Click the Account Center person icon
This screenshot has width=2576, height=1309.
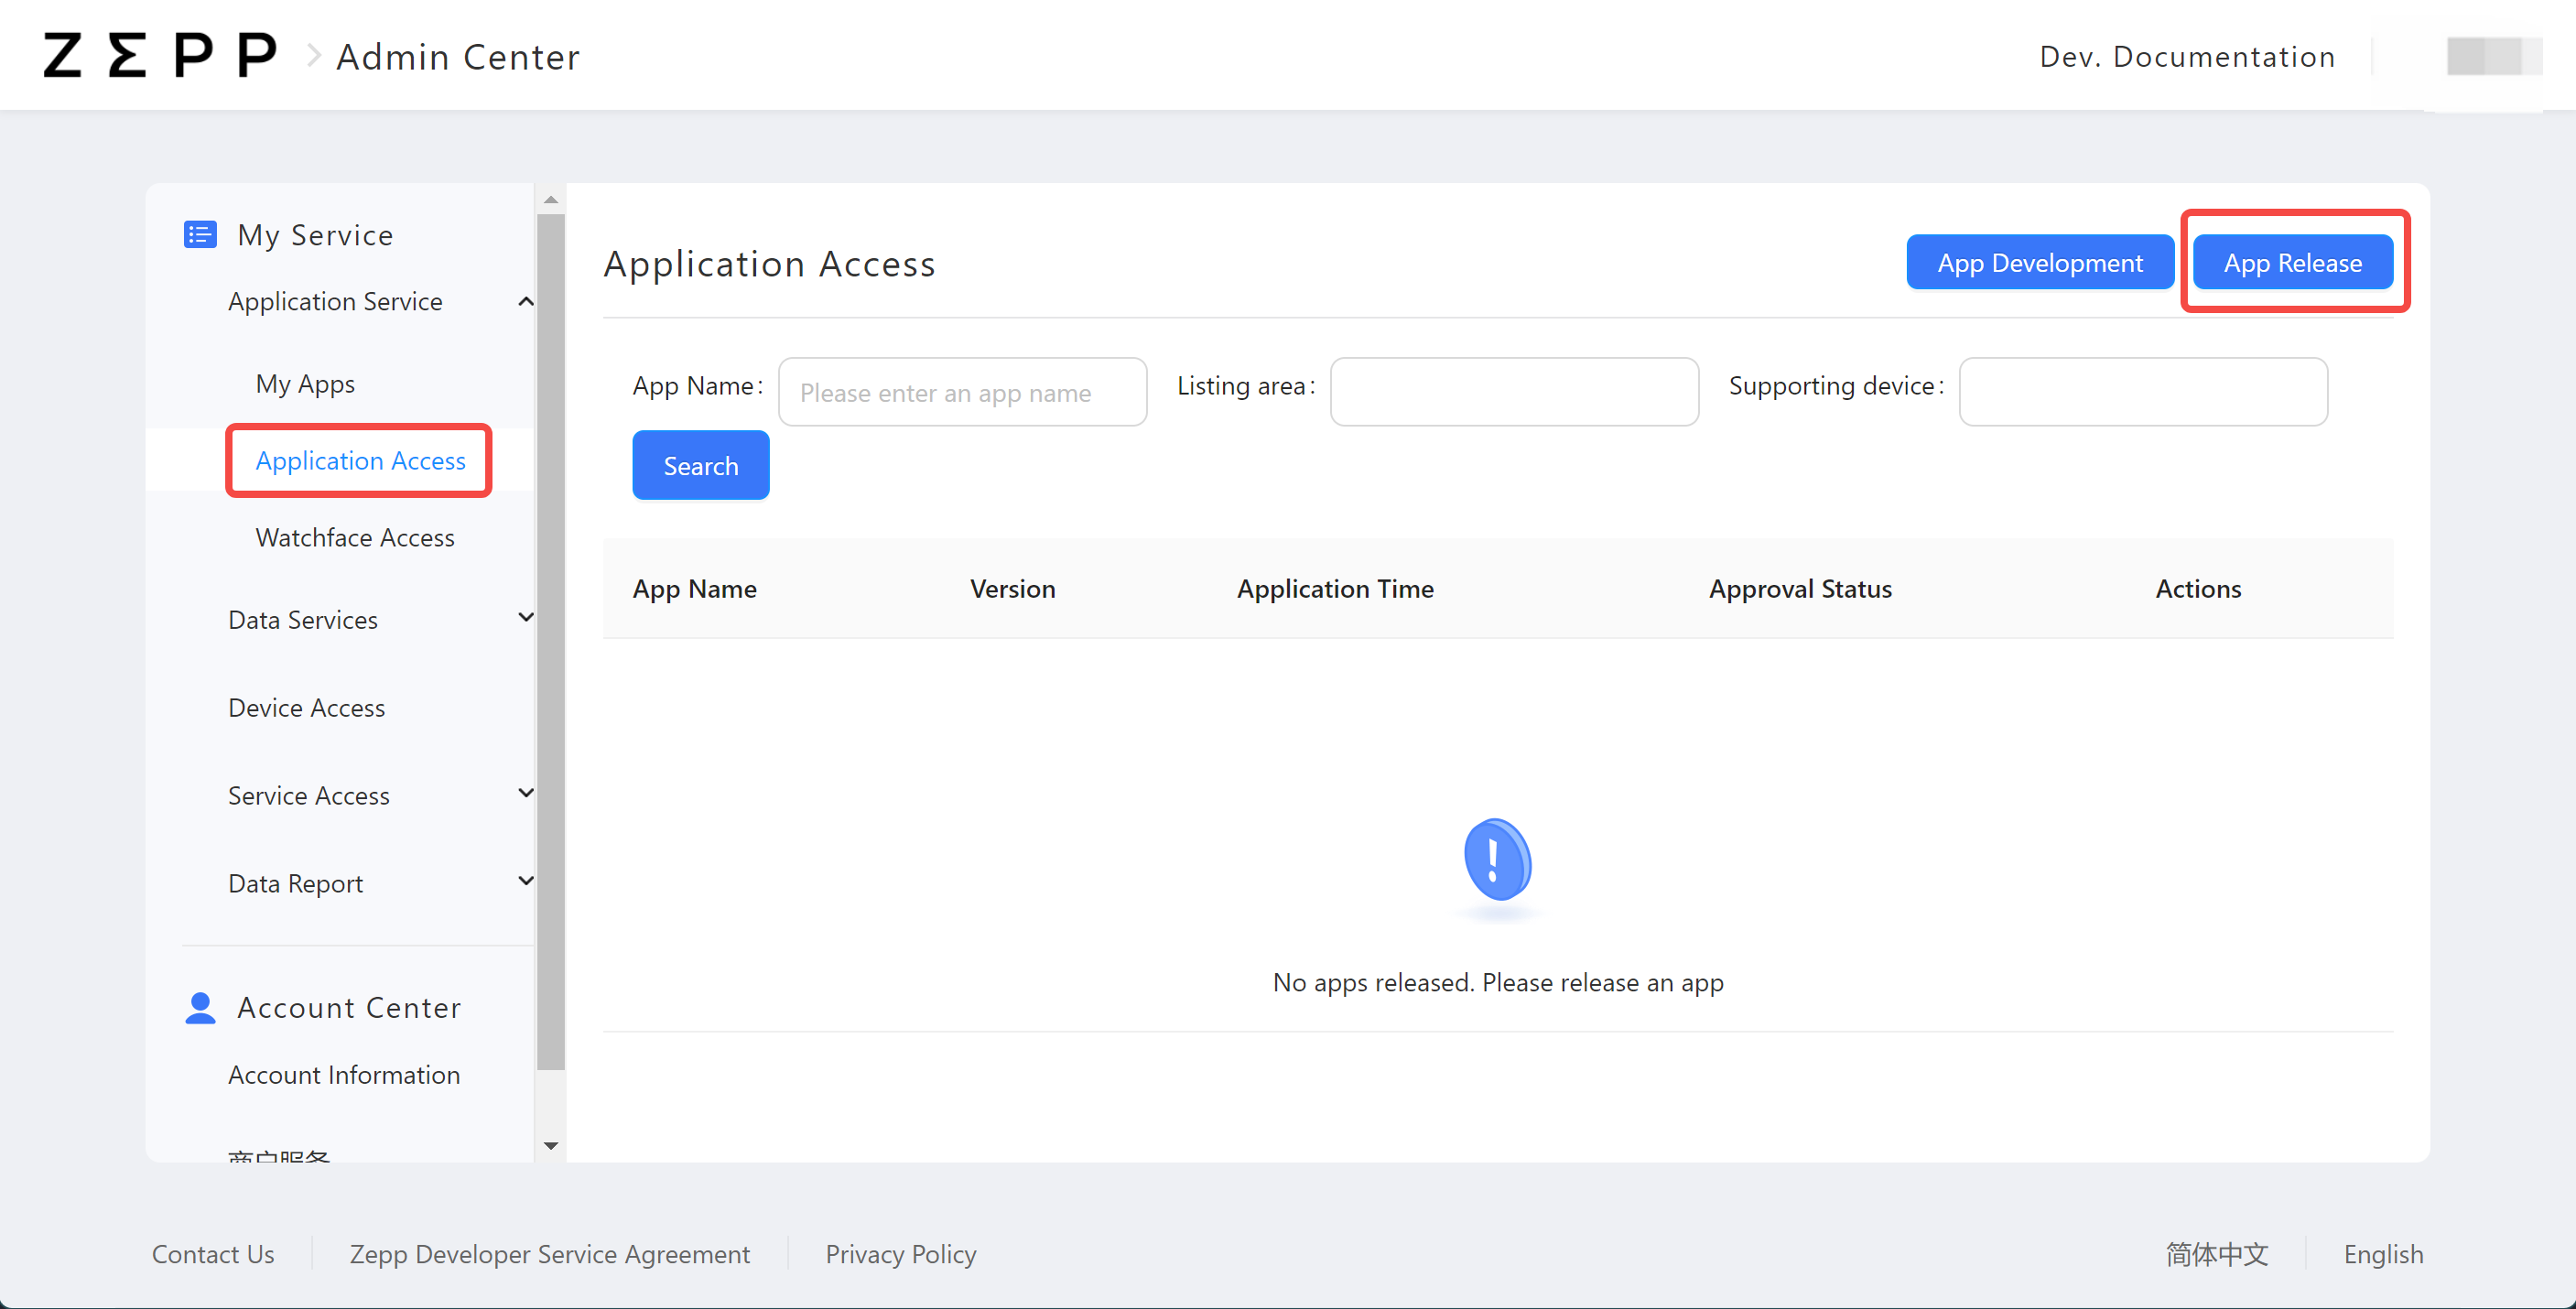tap(200, 1008)
